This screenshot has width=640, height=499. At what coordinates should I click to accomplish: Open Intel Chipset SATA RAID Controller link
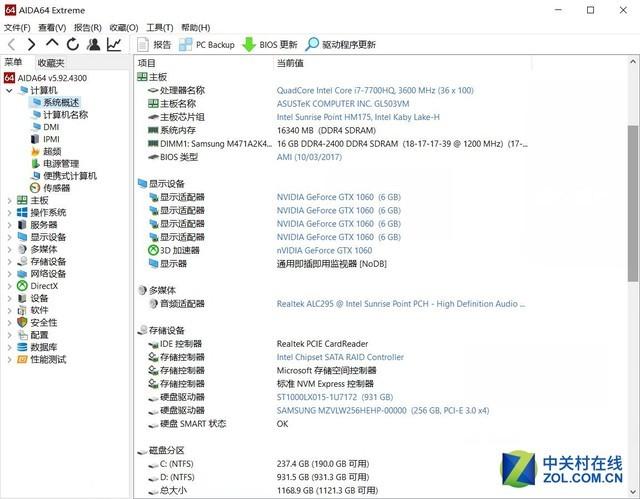340,357
